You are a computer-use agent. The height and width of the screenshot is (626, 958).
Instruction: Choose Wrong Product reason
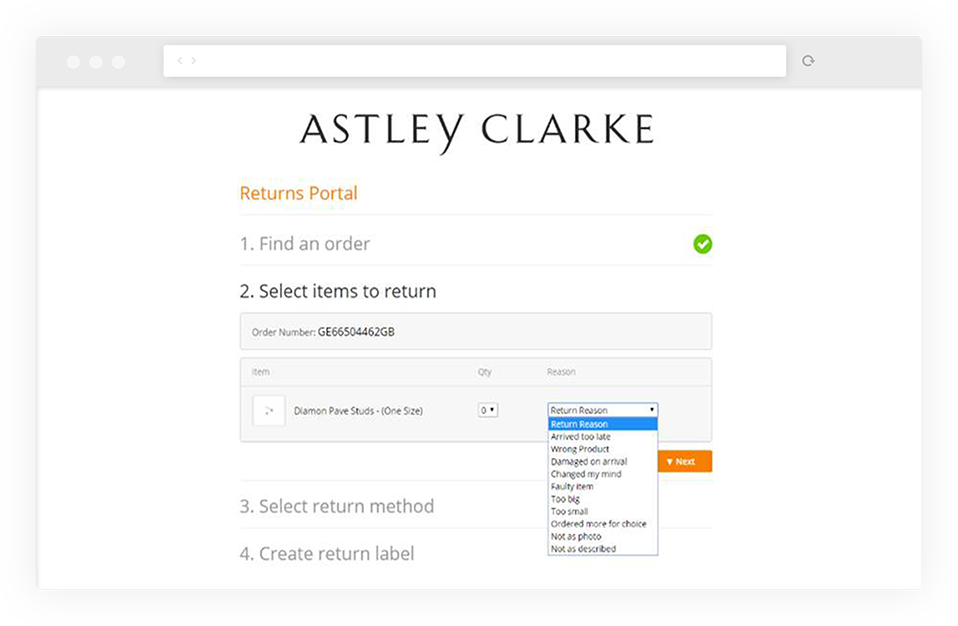[x=602, y=449]
